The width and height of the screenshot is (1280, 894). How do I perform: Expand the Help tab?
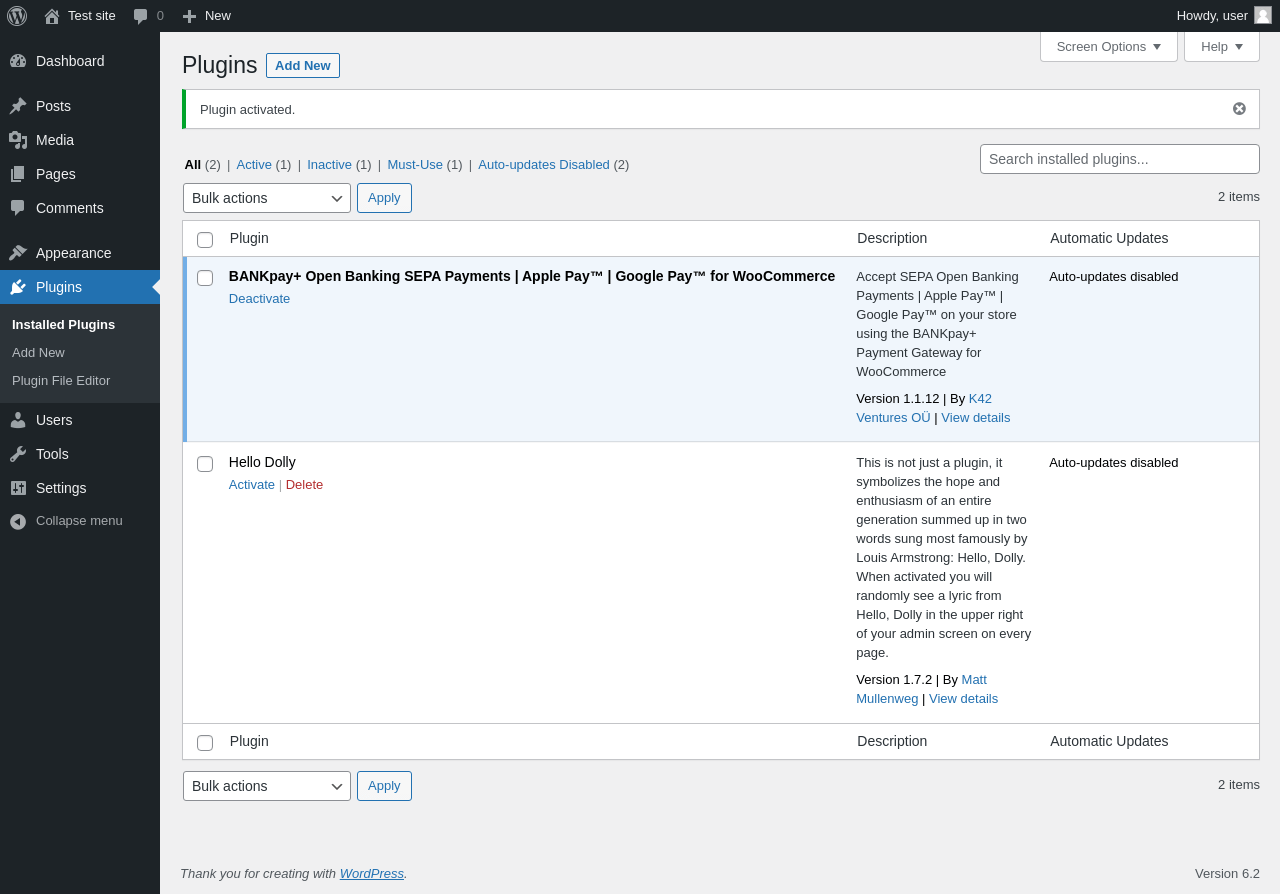point(1221,47)
